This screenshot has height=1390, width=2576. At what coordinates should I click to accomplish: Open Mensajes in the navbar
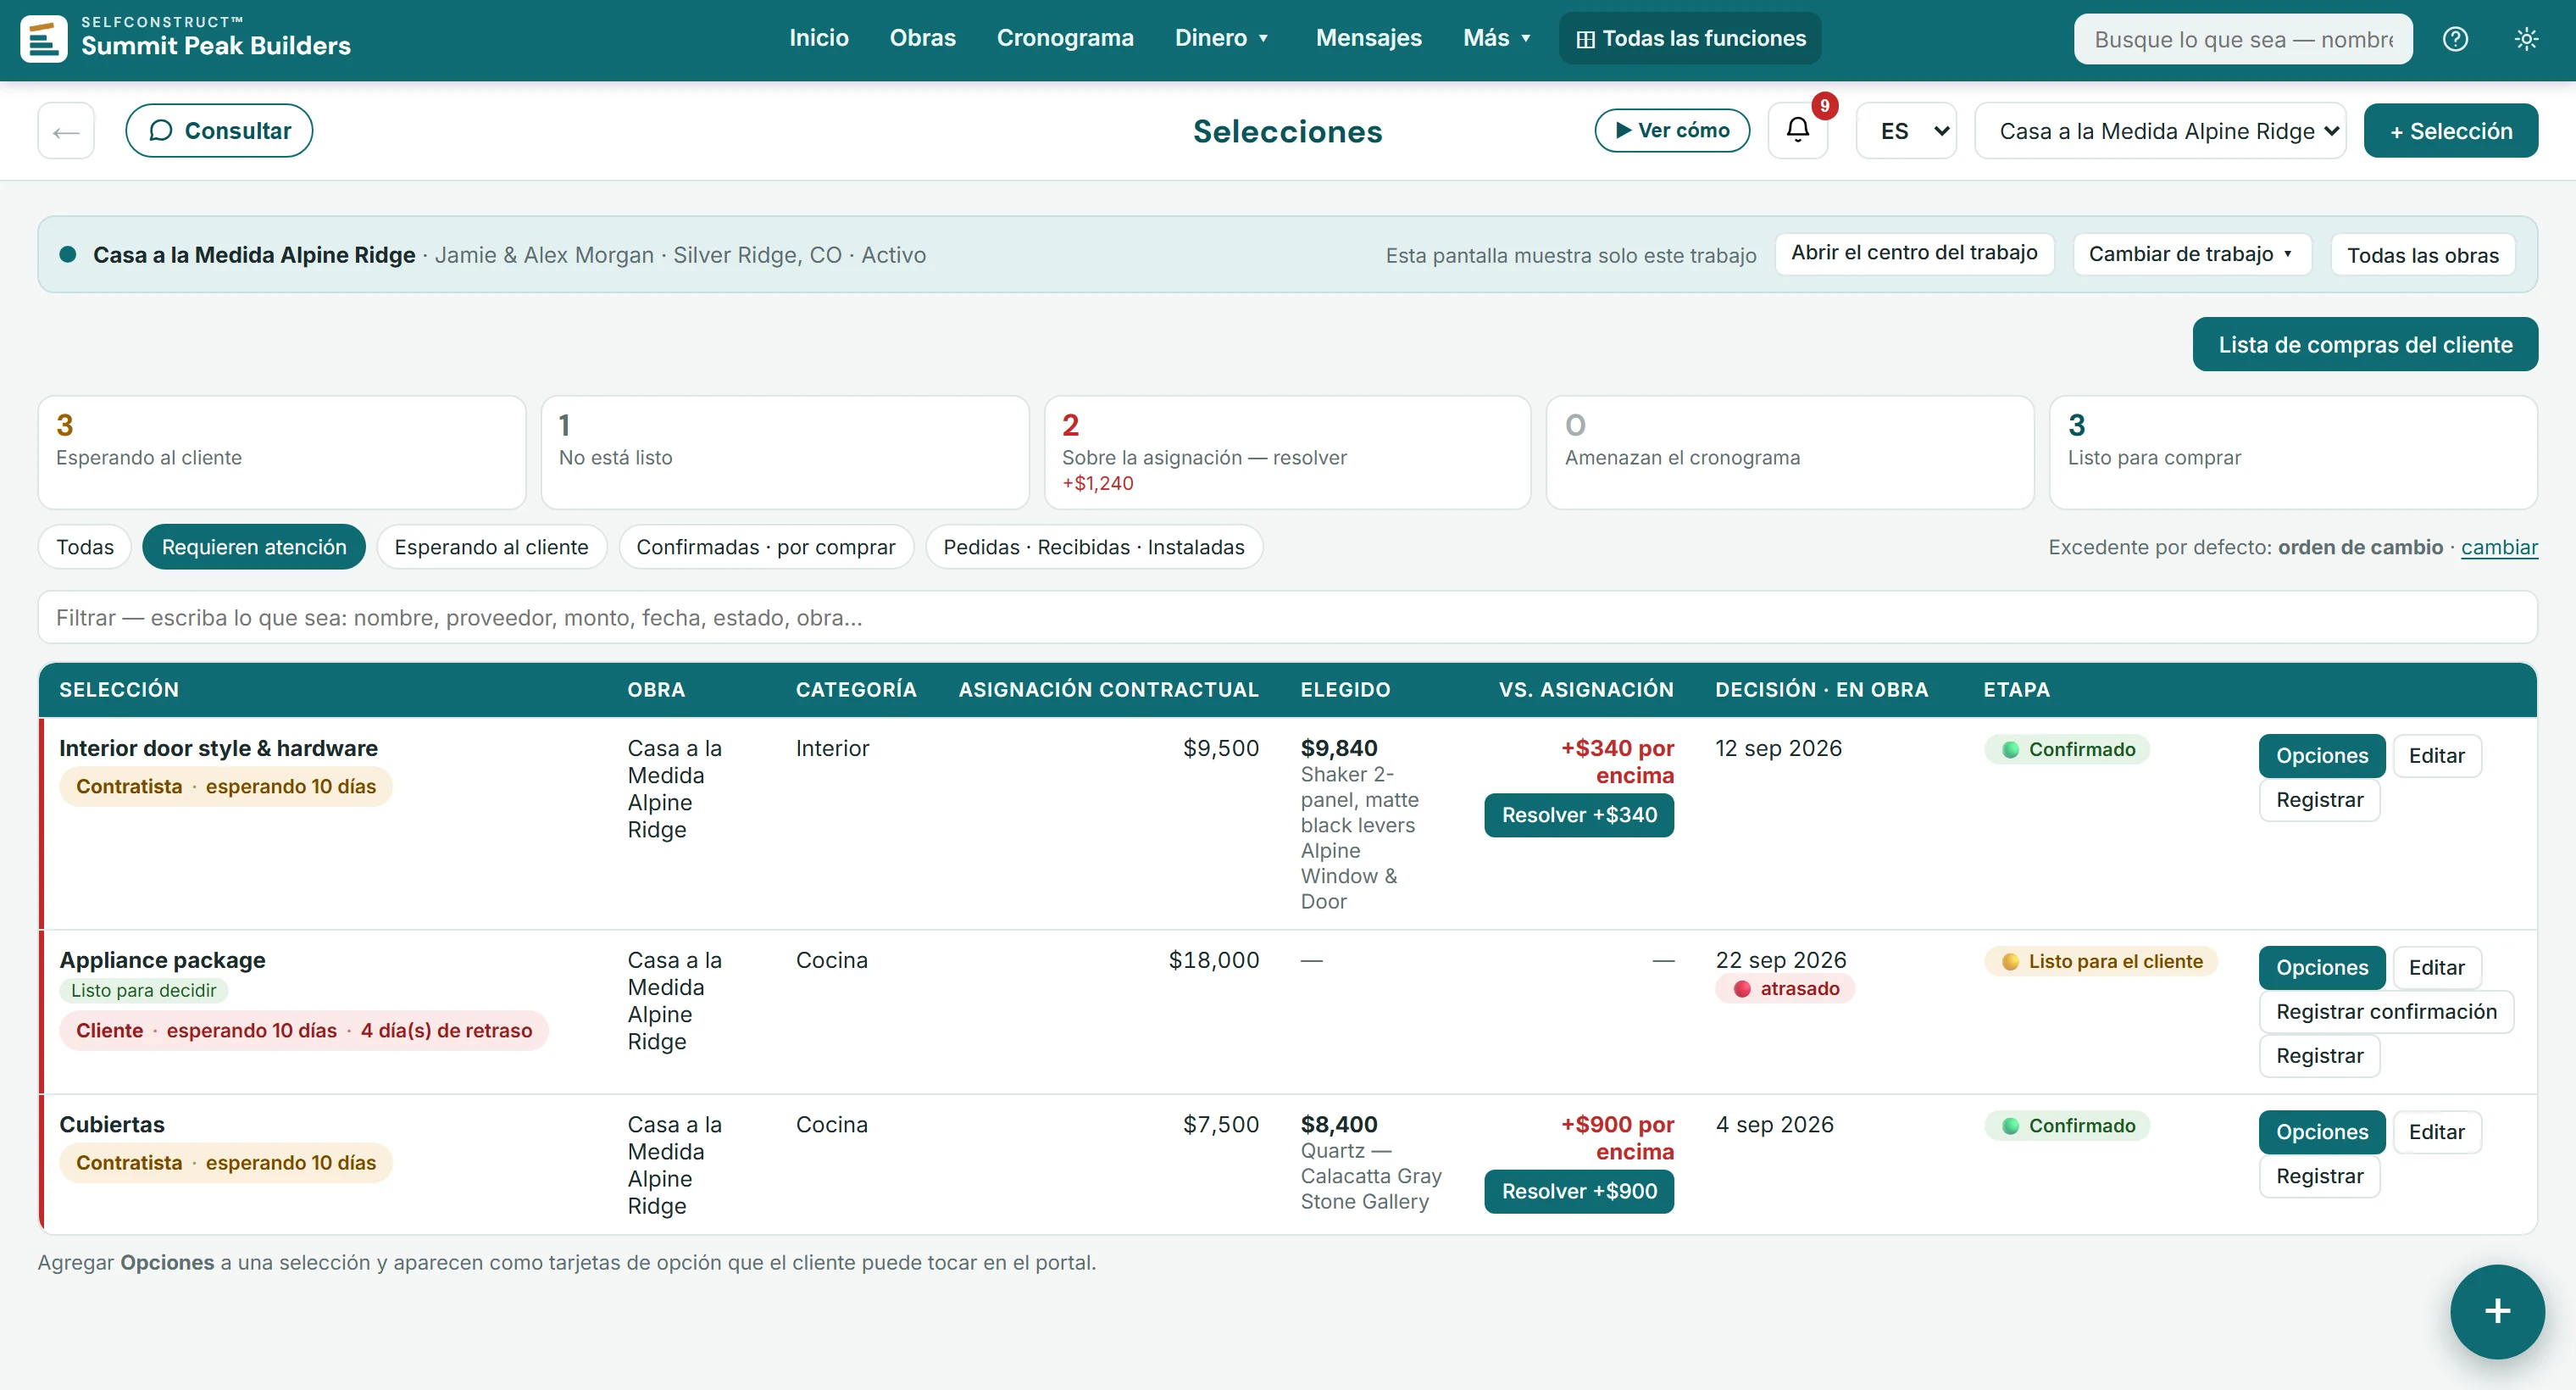tap(1368, 38)
